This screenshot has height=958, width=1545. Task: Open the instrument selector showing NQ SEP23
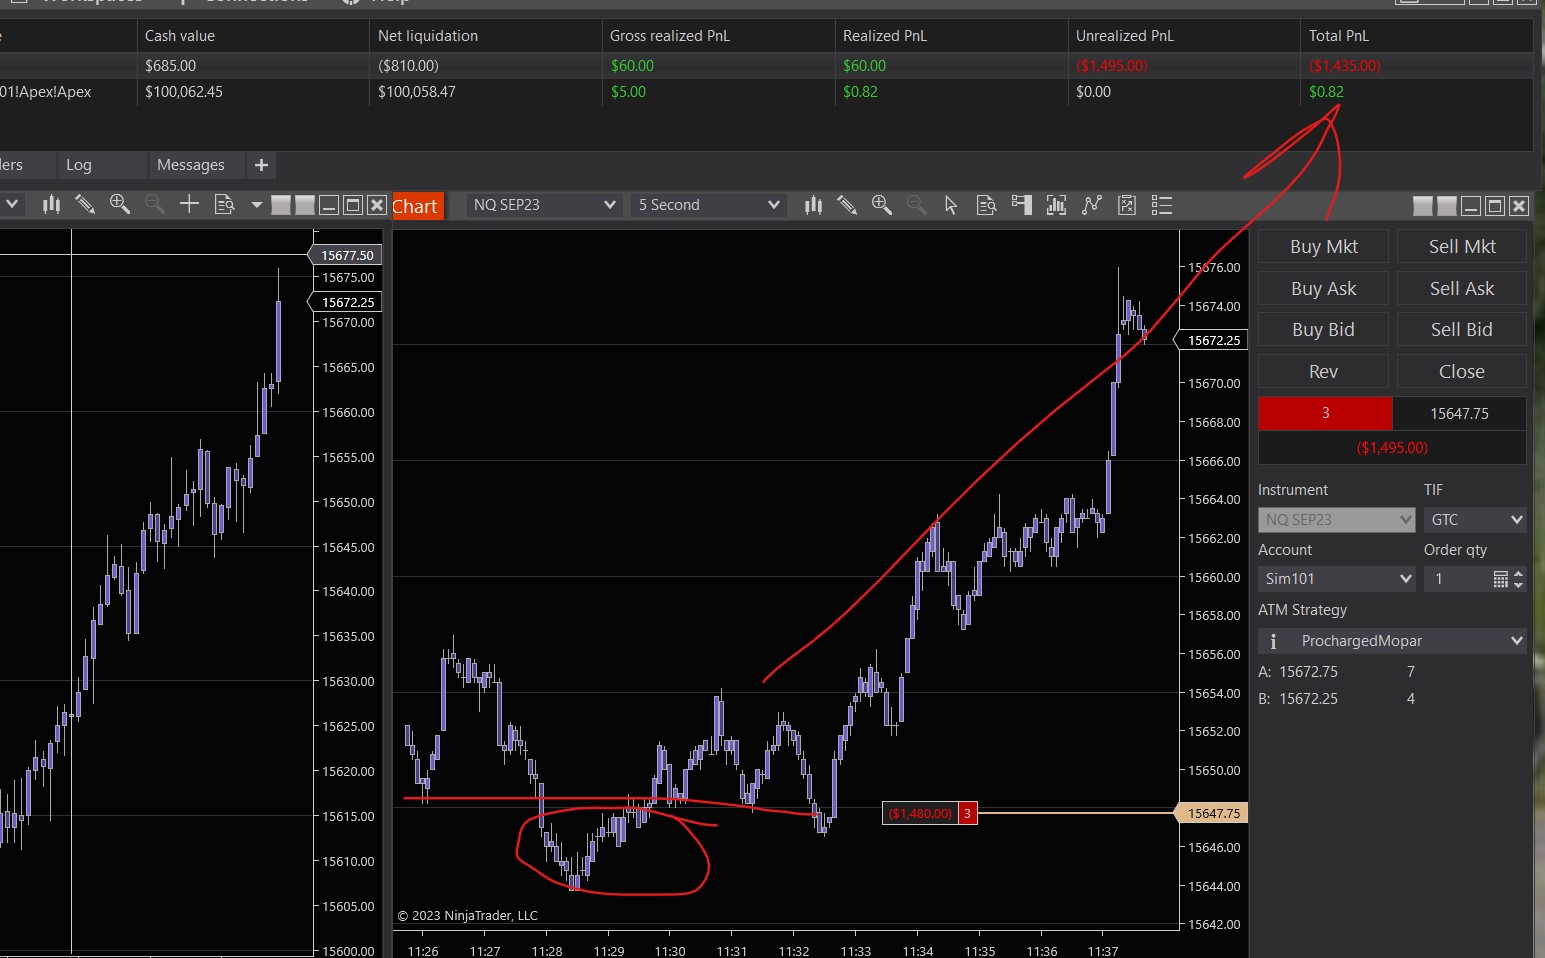coord(544,205)
